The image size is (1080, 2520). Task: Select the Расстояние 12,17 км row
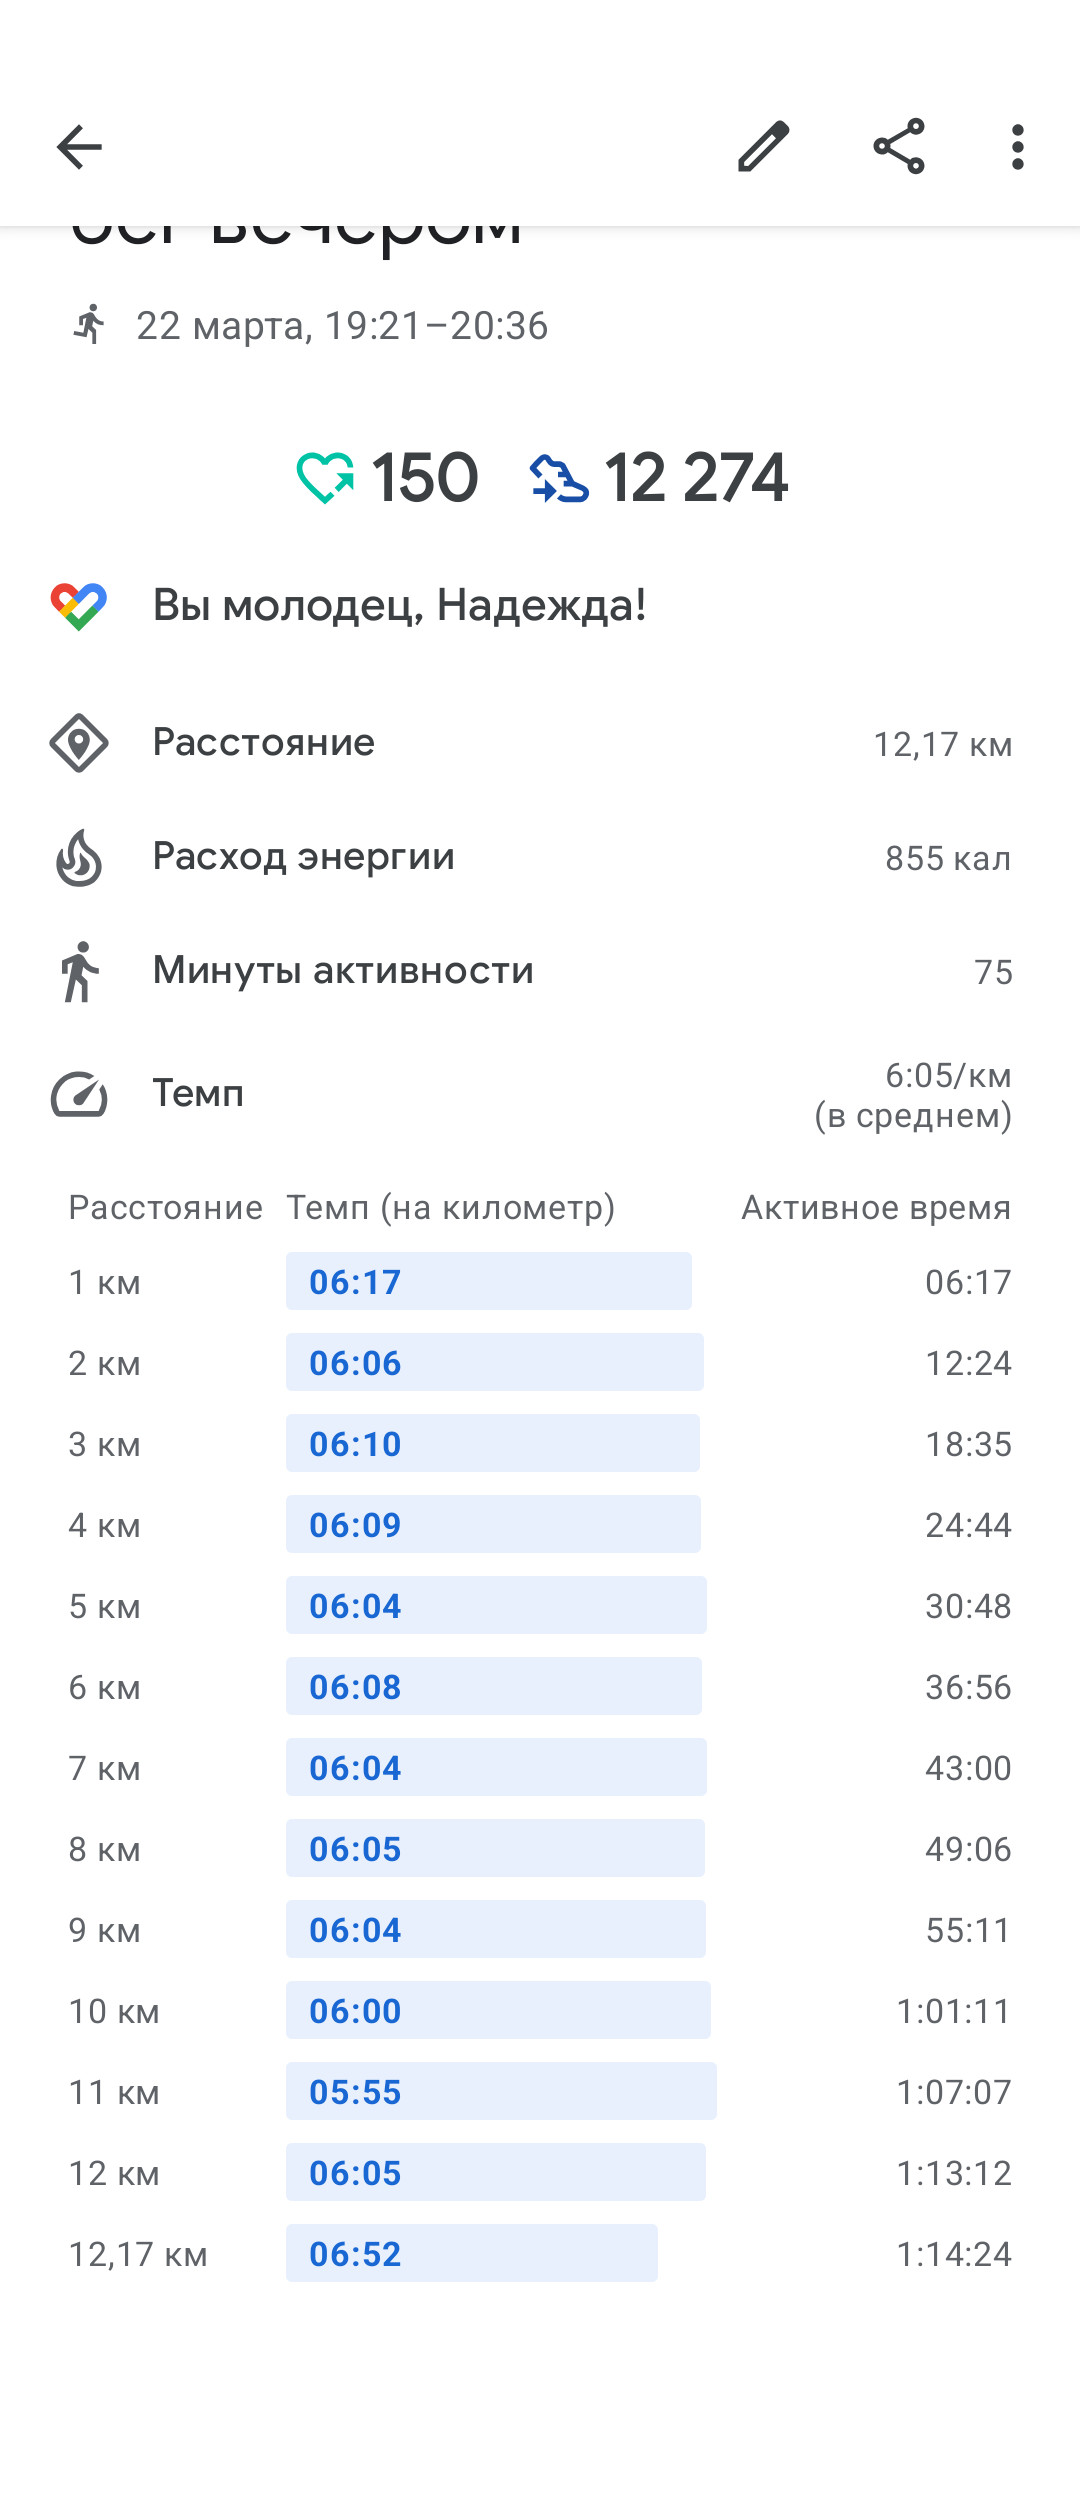point(540,743)
